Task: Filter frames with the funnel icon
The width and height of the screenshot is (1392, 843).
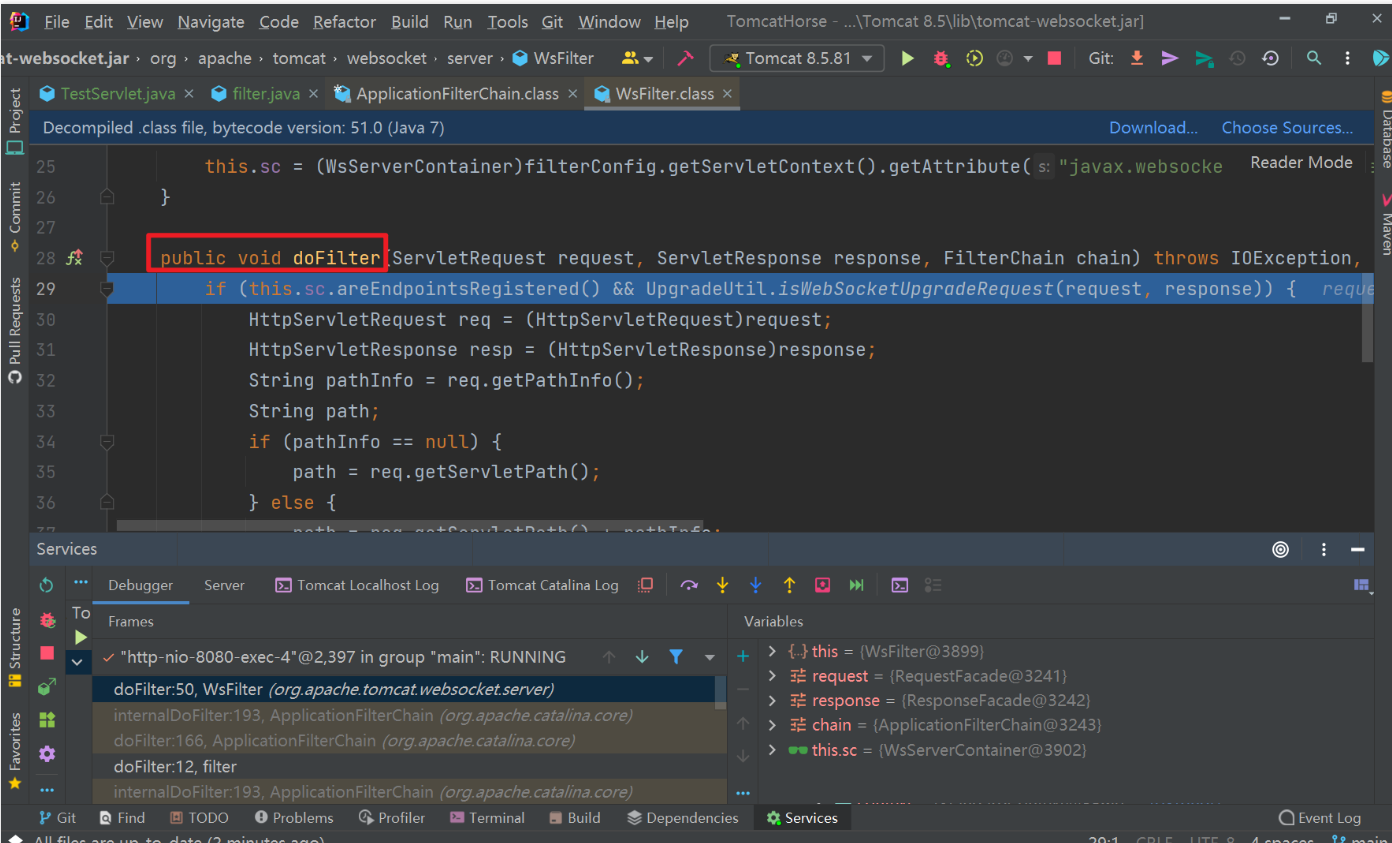Action: point(676,657)
